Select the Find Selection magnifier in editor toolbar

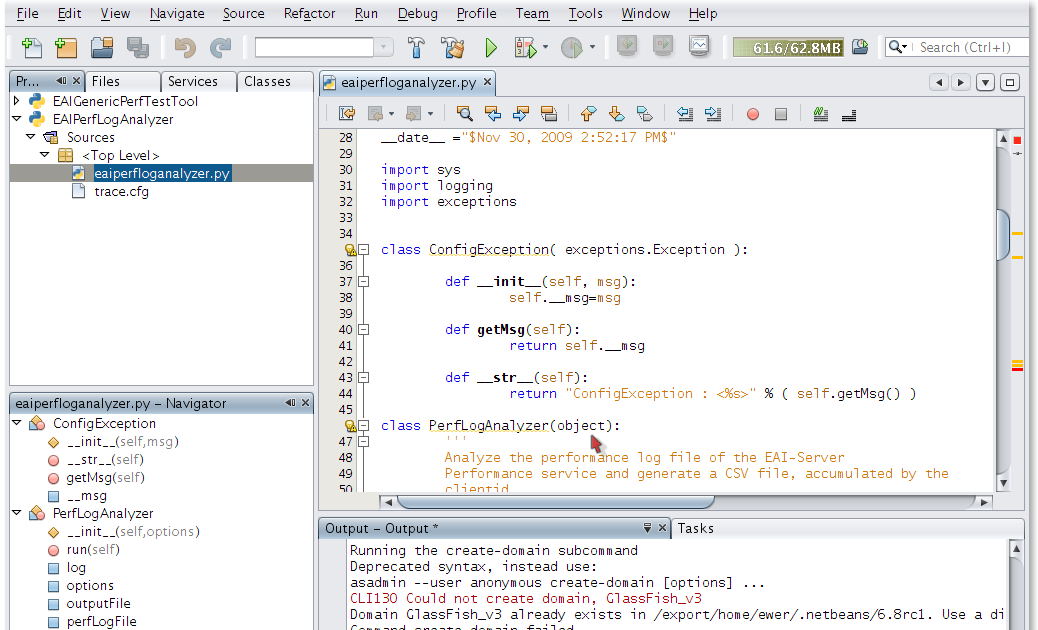[x=464, y=113]
